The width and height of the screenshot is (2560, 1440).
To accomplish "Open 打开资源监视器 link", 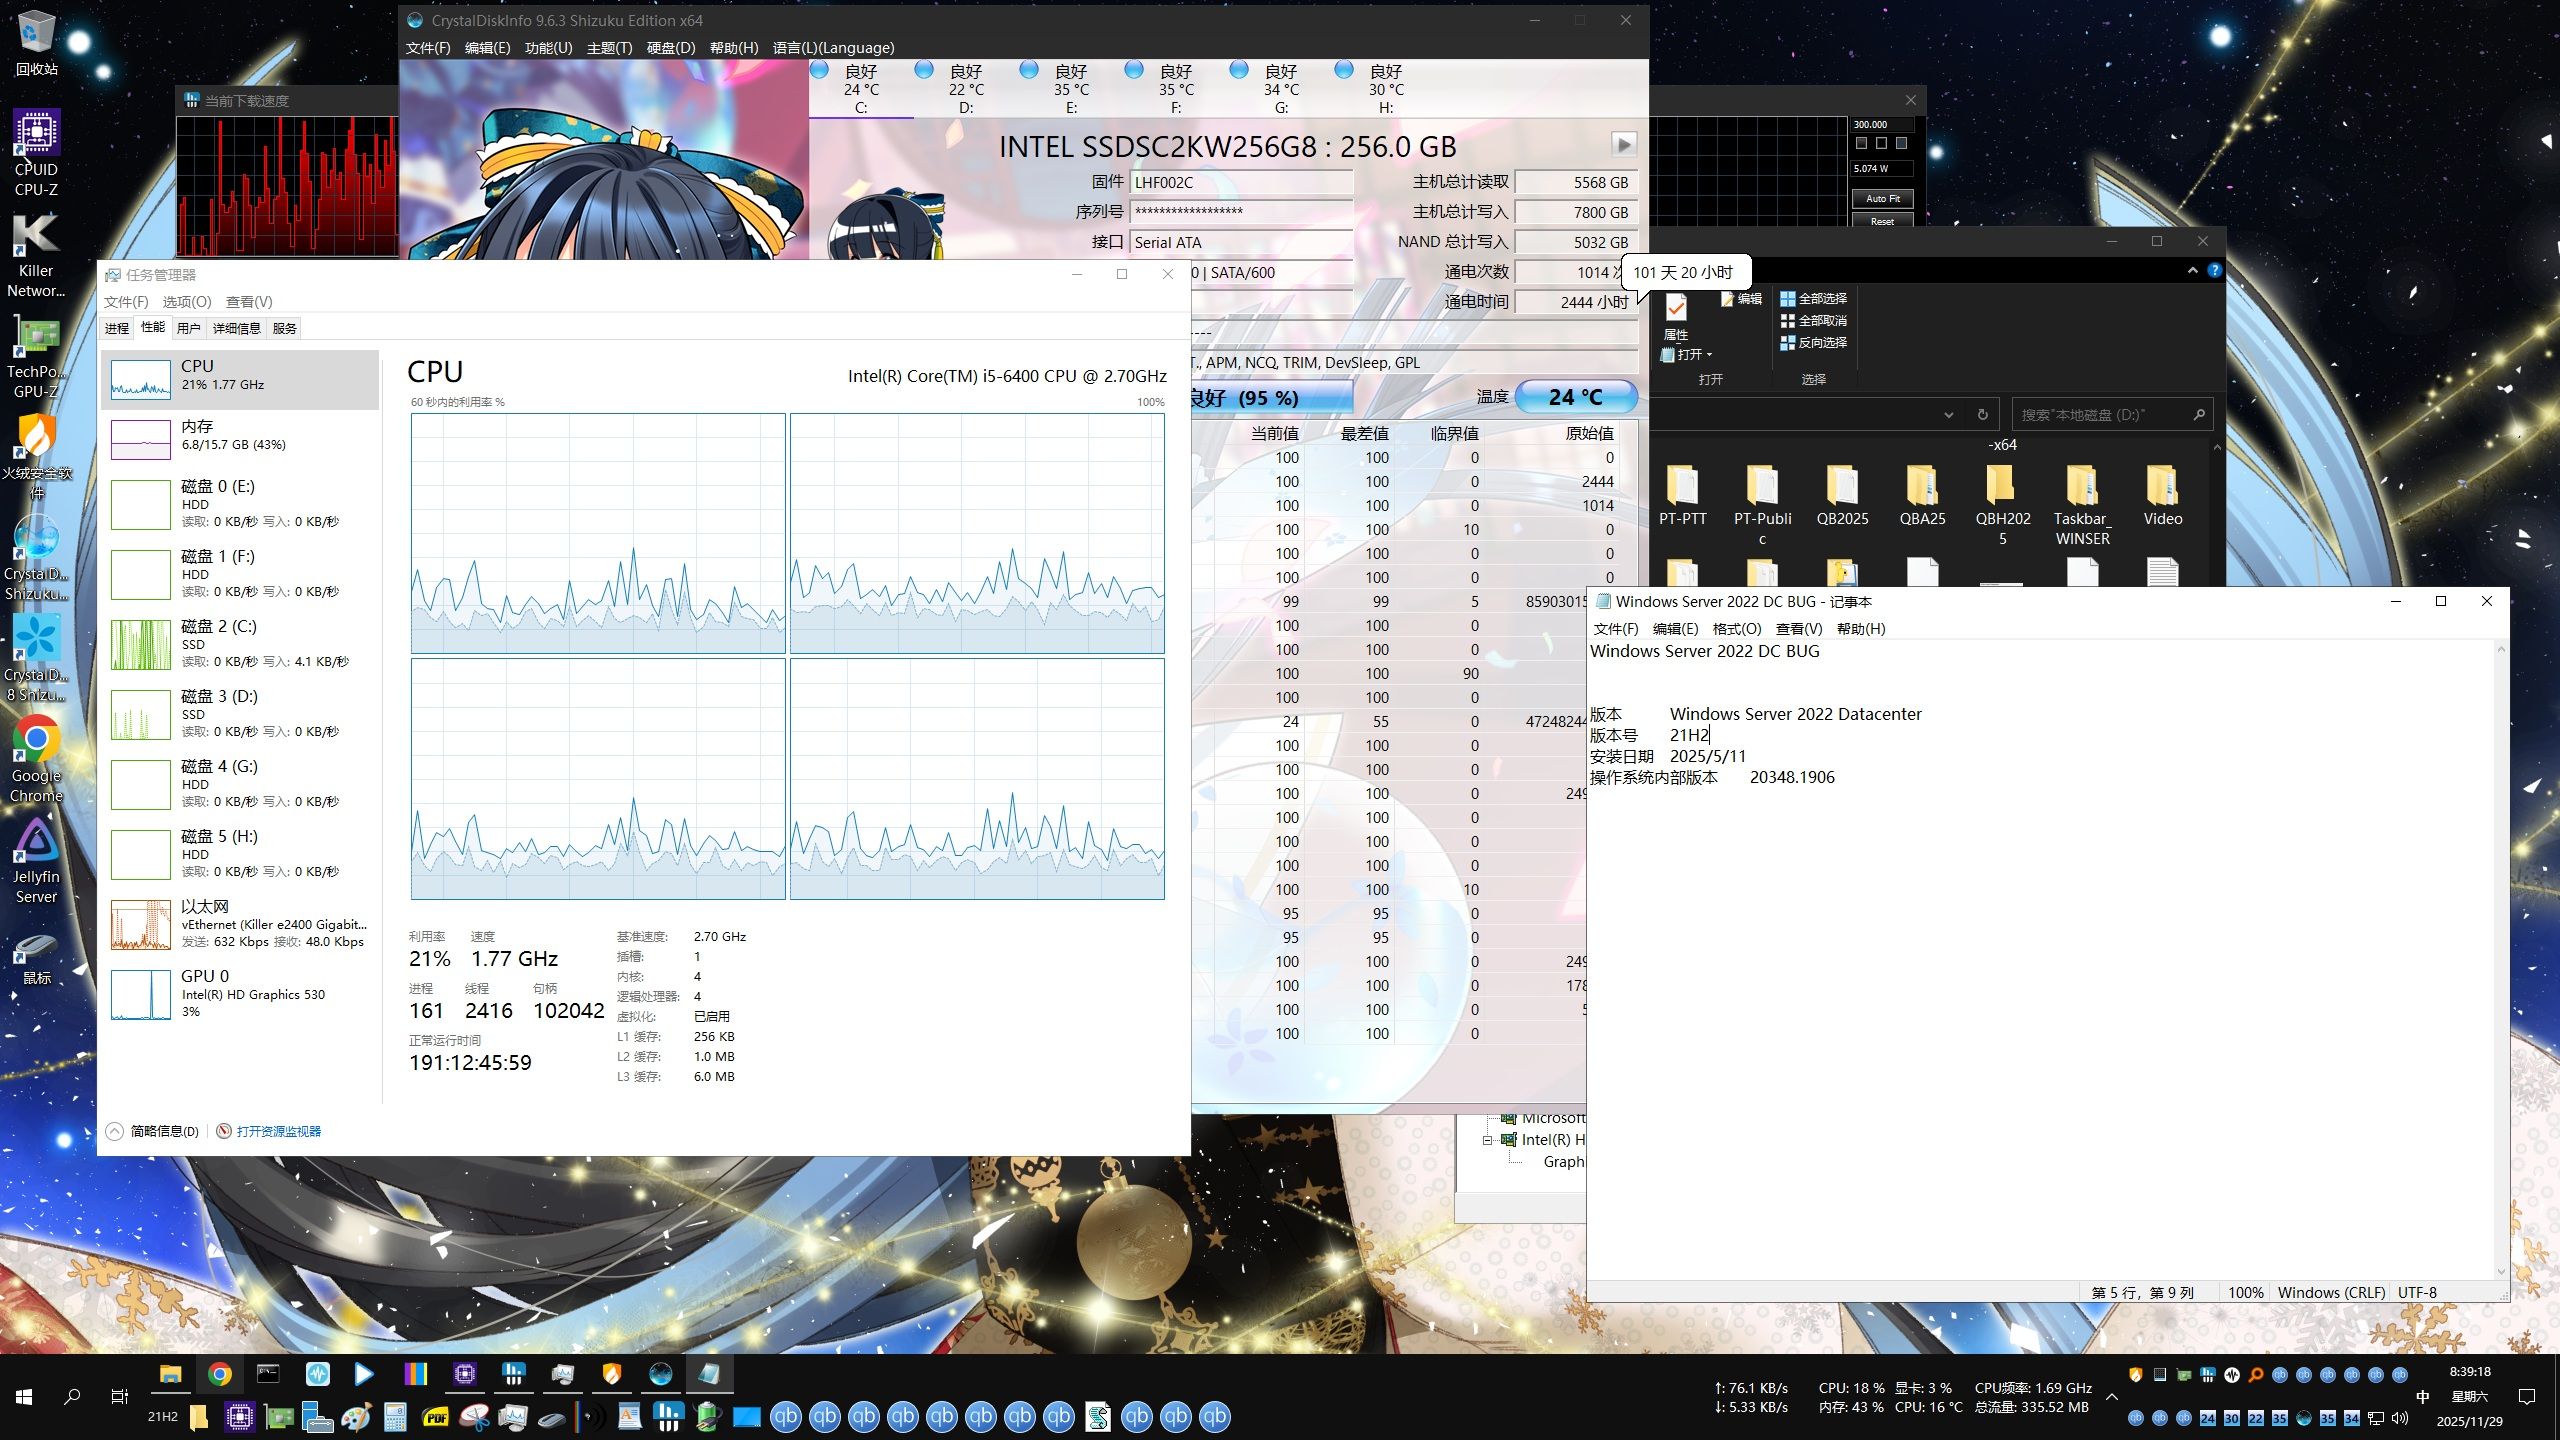I will click(278, 1131).
